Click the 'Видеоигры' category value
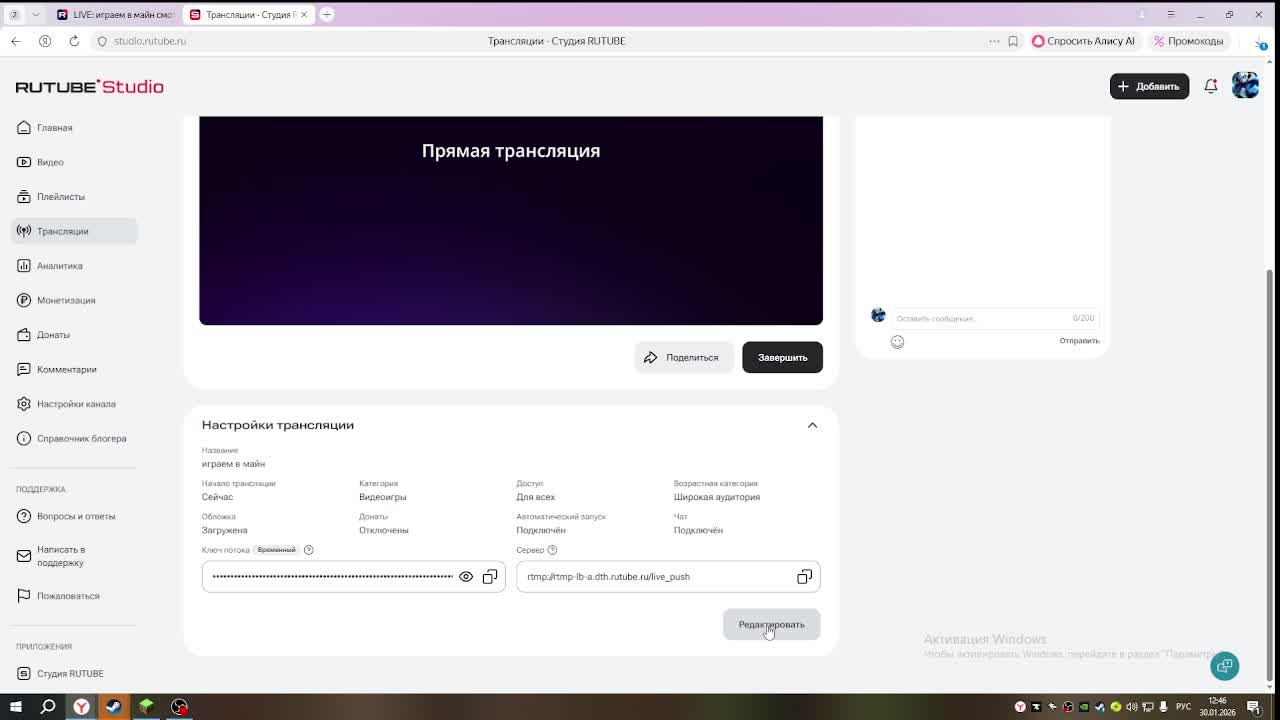The width and height of the screenshot is (1280, 720). click(x=383, y=497)
